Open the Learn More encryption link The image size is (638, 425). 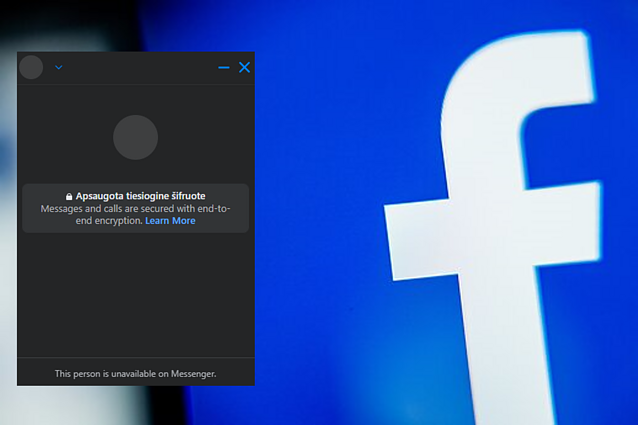(x=170, y=220)
